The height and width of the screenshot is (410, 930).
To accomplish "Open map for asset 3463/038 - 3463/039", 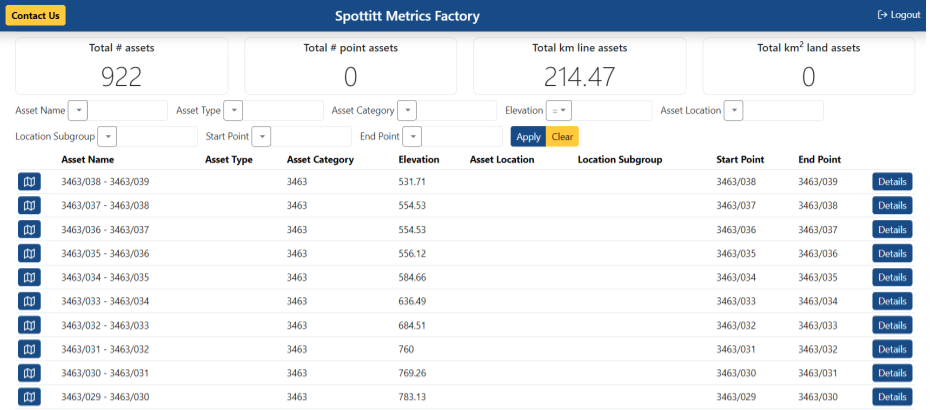I will [29, 182].
